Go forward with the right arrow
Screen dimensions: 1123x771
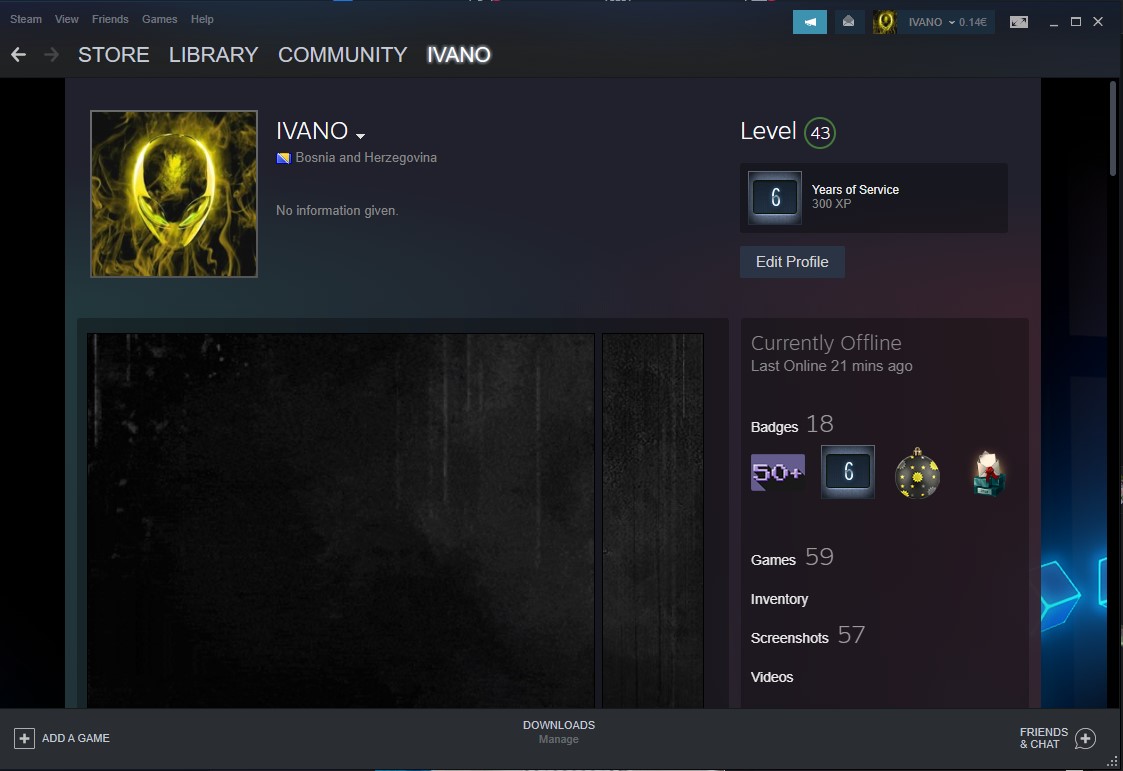click(x=51, y=54)
